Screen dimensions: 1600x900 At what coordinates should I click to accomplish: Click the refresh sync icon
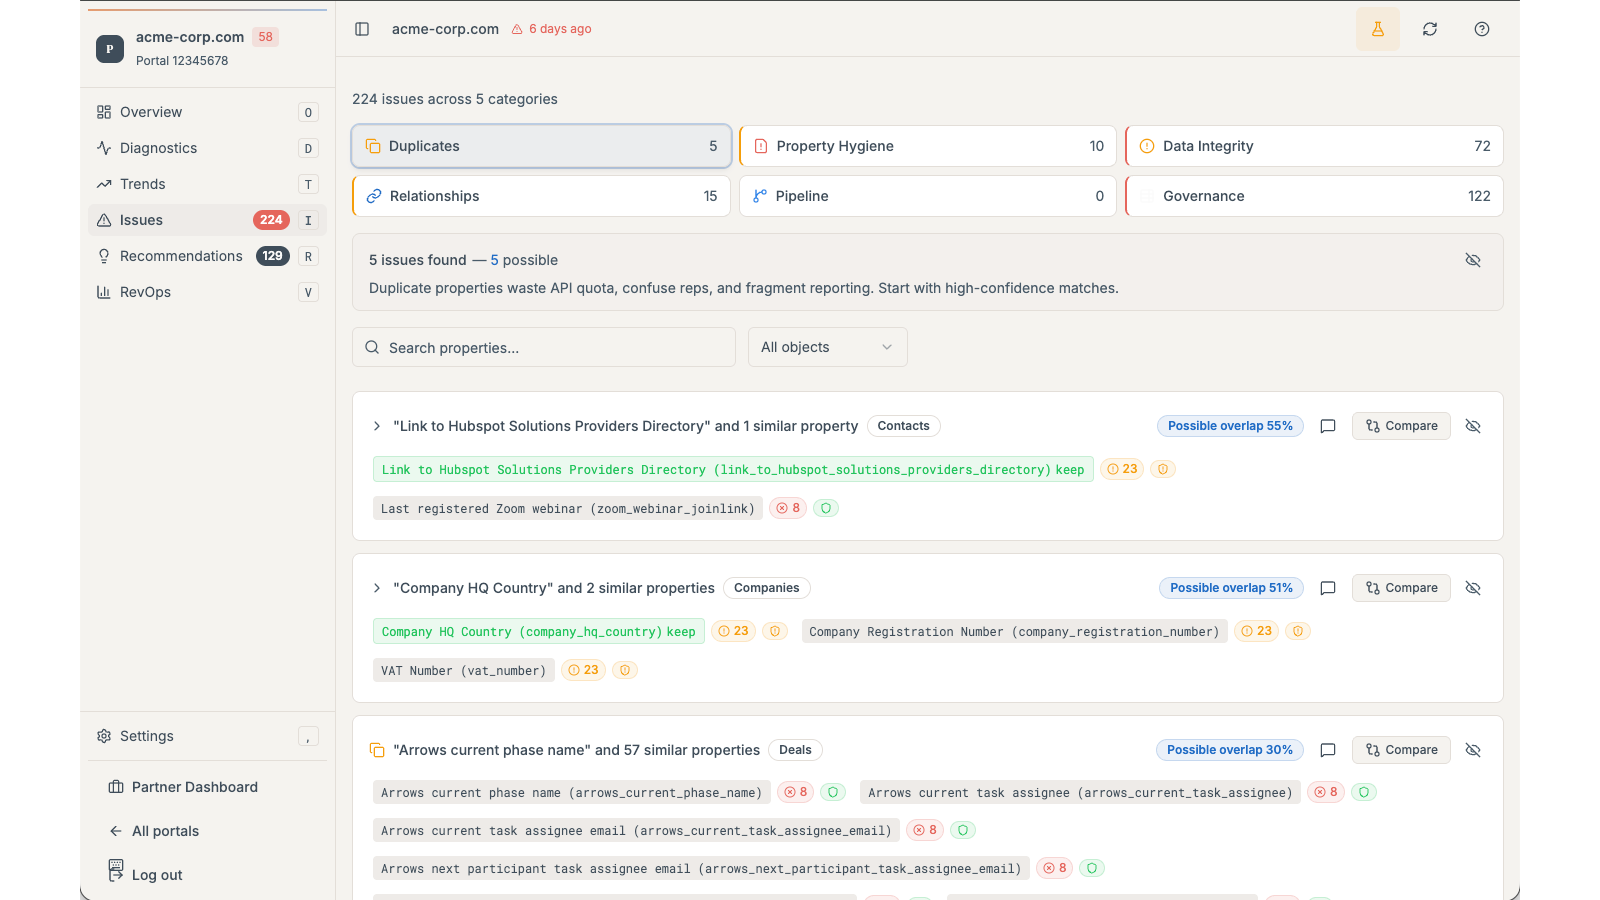(x=1430, y=29)
